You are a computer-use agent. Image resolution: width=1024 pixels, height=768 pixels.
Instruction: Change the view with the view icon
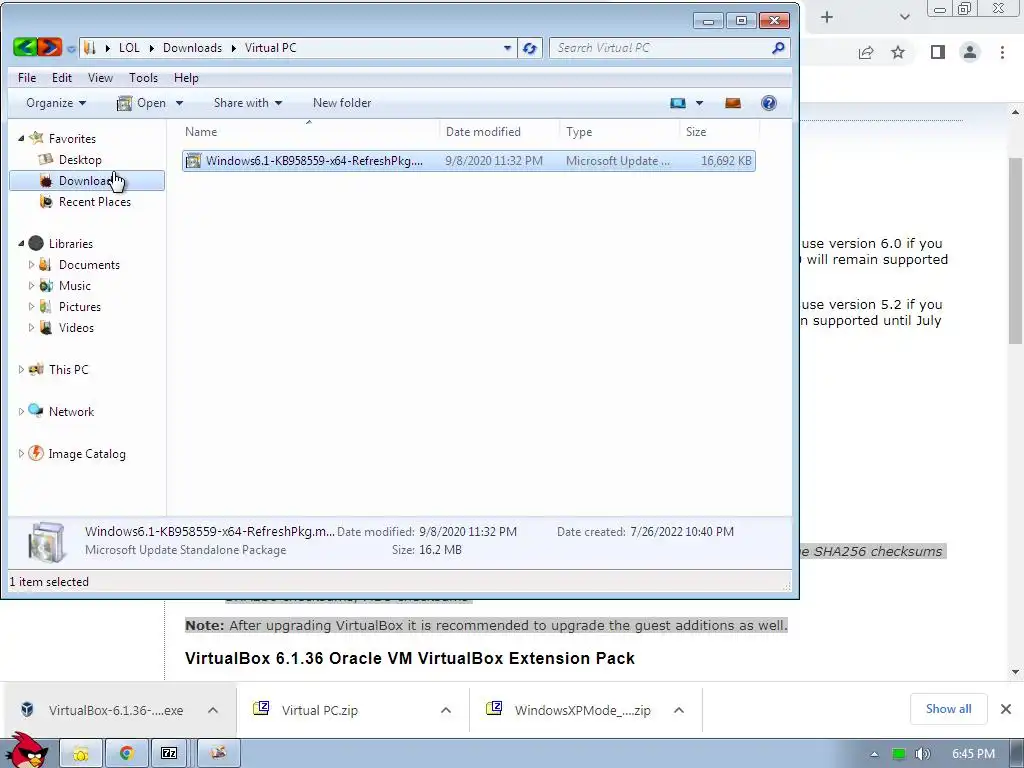coord(678,103)
